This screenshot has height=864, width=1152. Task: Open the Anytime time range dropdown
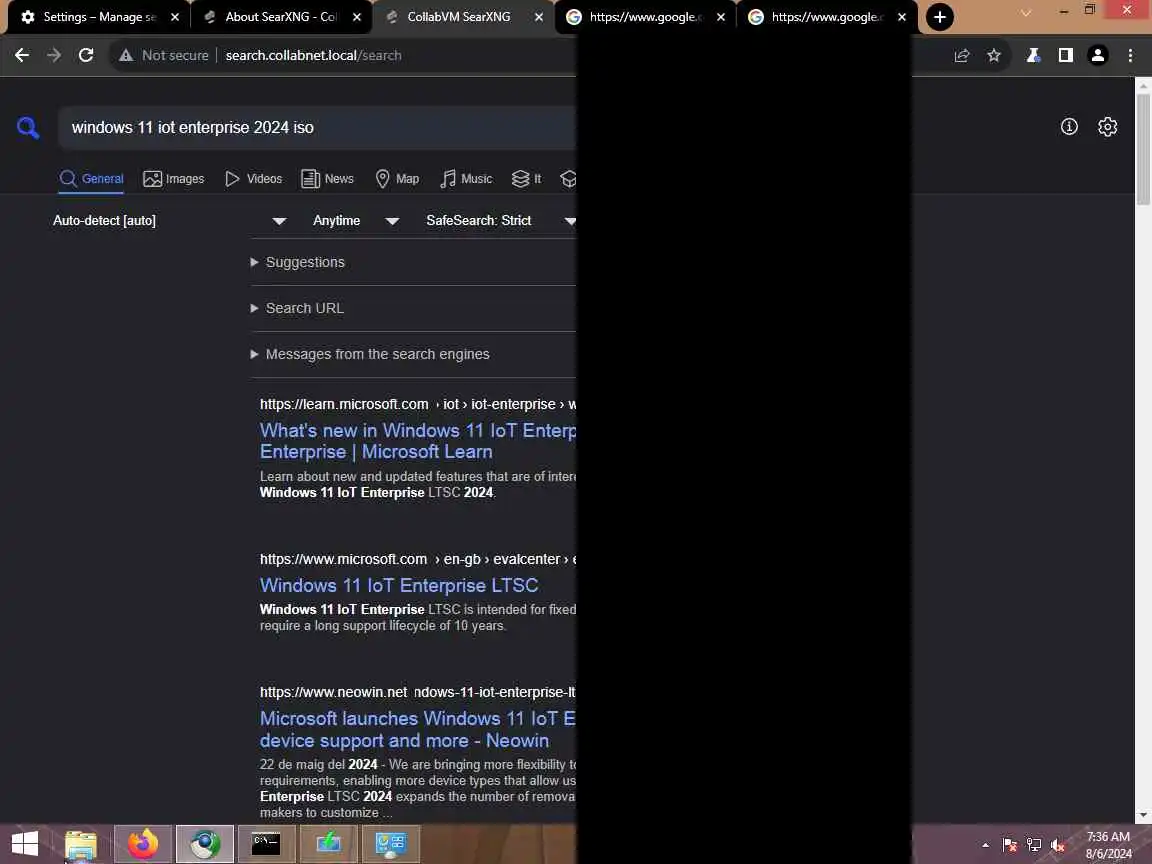pos(356,220)
